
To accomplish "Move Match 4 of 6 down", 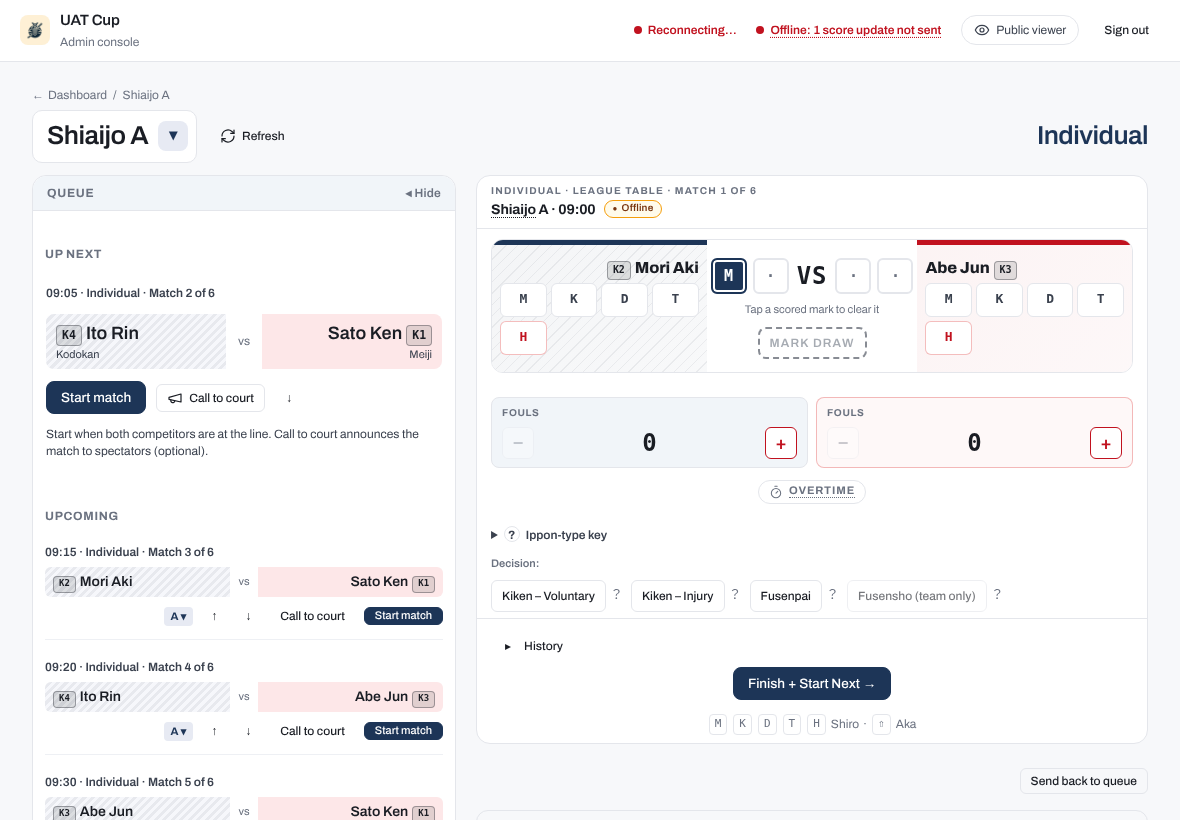I will click(x=248, y=731).
